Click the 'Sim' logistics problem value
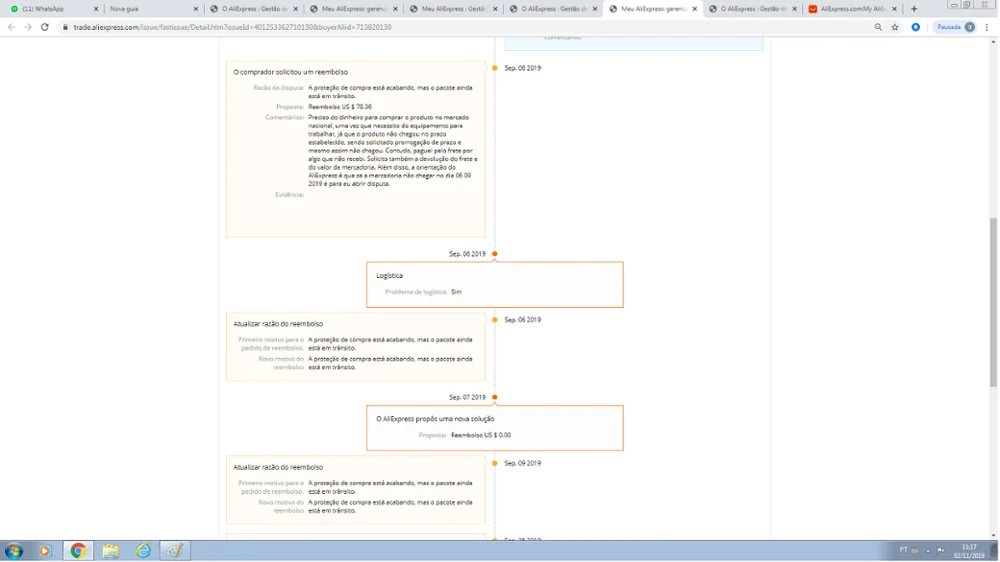 click(x=457, y=292)
